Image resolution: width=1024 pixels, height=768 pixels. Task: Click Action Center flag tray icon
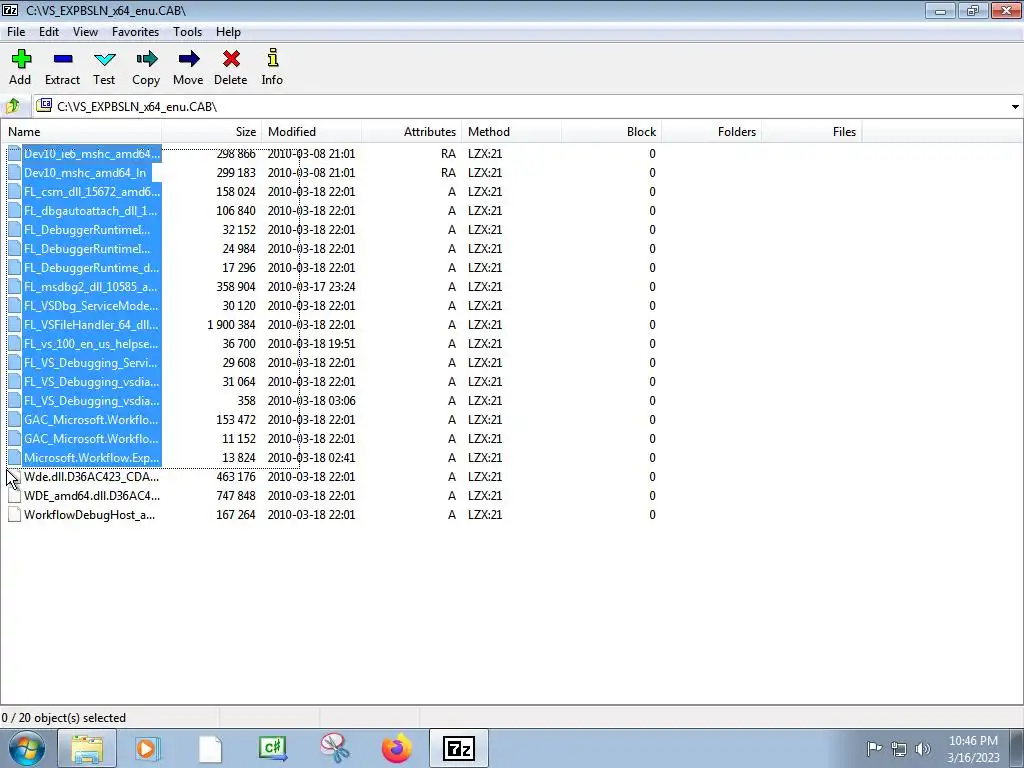[874, 748]
